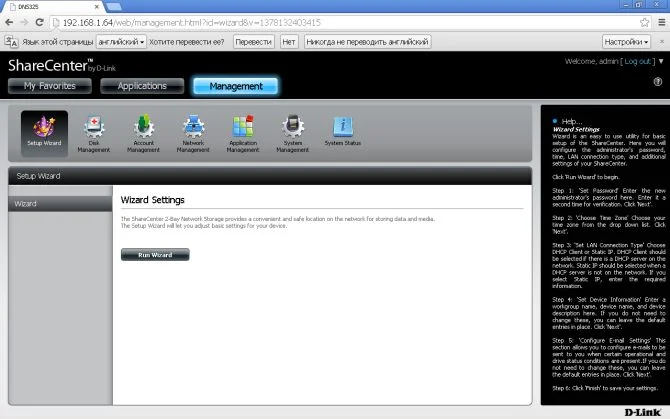Open the Setup Wizard icon
670x419 pixels.
tap(44, 134)
